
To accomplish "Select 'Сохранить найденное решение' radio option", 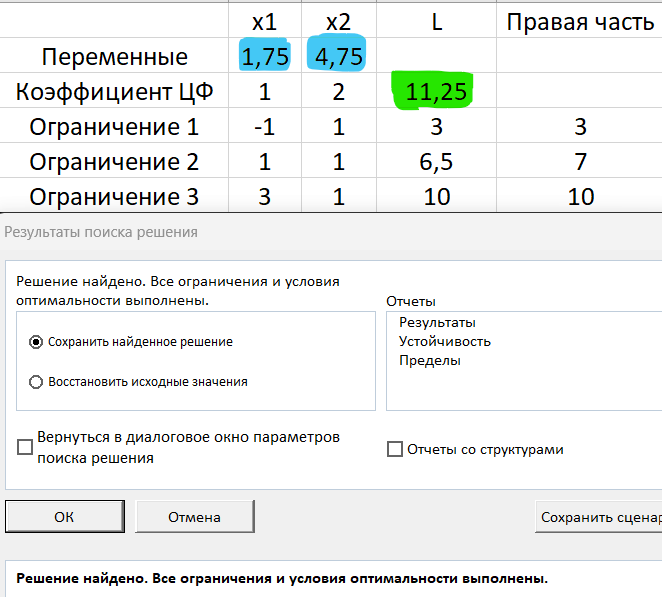I will click(x=36, y=342).
